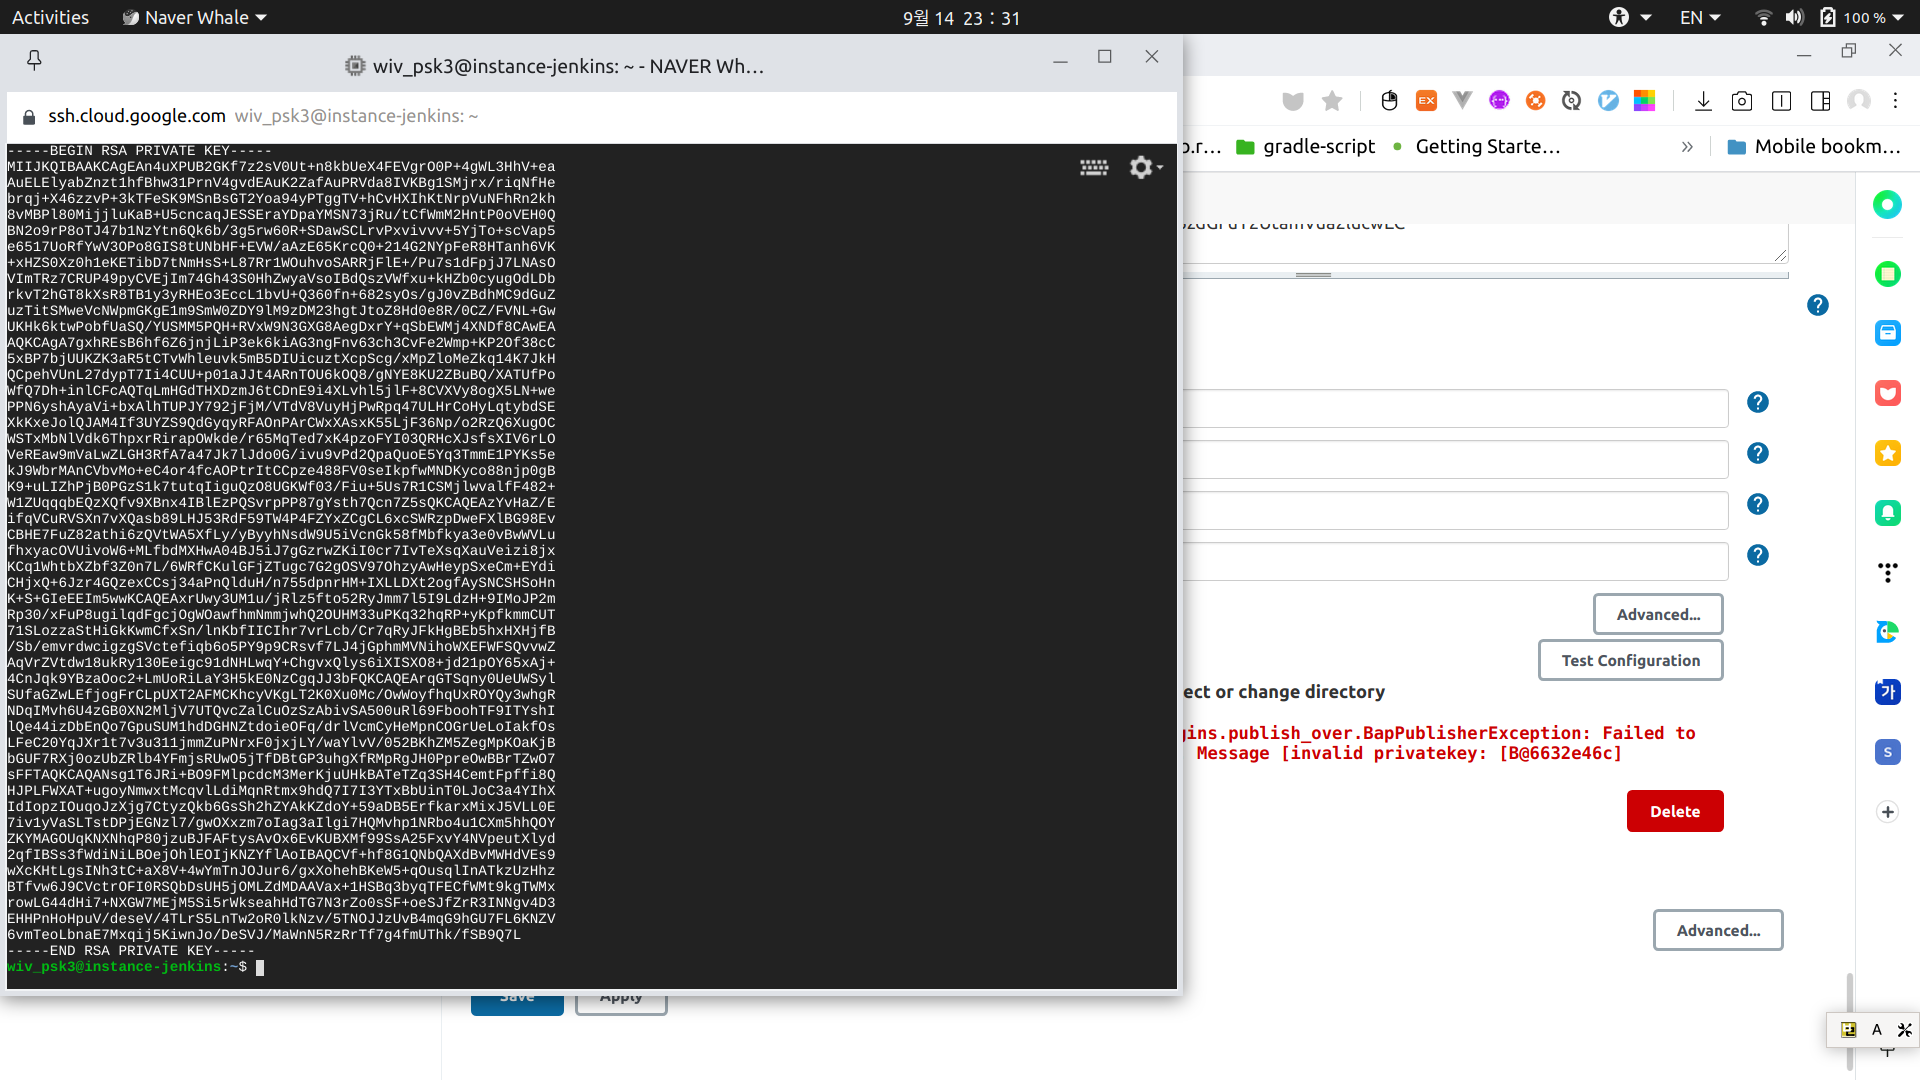This screenshot has width=1920, height=1080.
Task: Click the screen capture camera icon
Action: [x=1742, y=101]
